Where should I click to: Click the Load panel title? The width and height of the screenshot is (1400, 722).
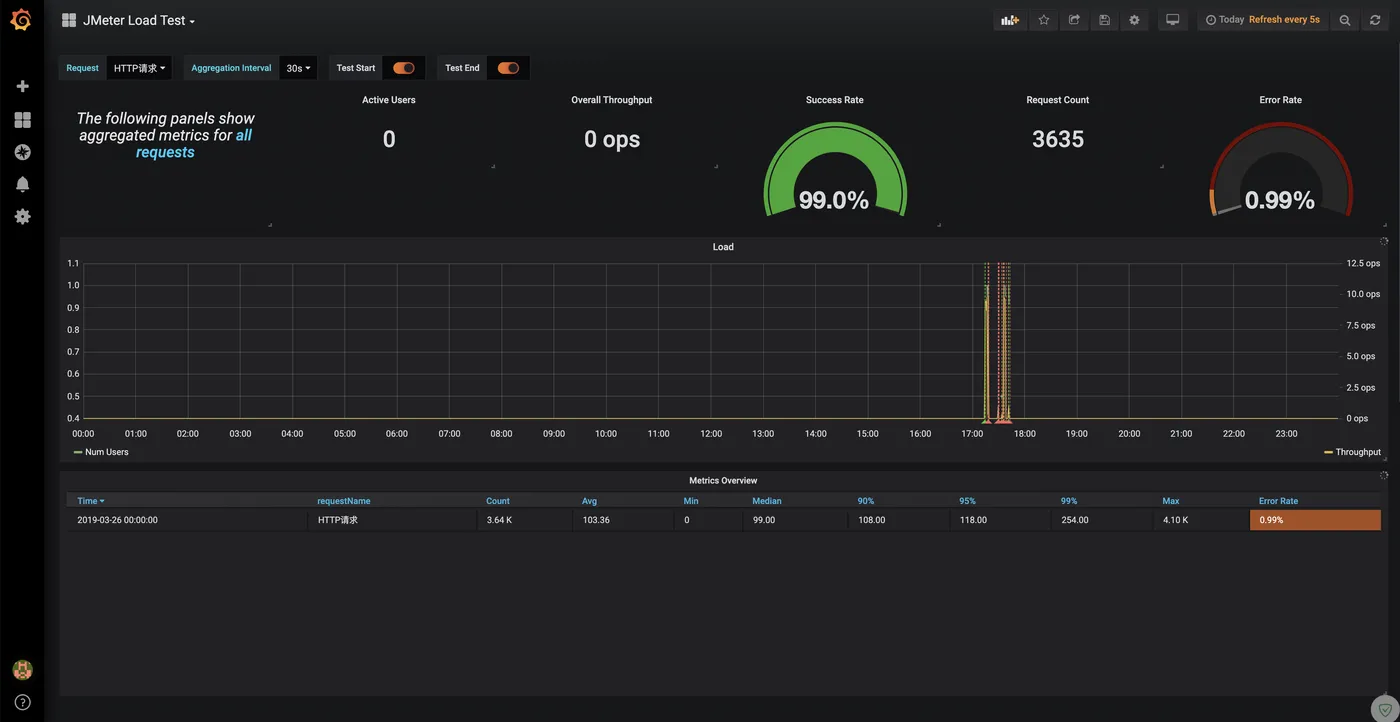(x=723, y=247)
